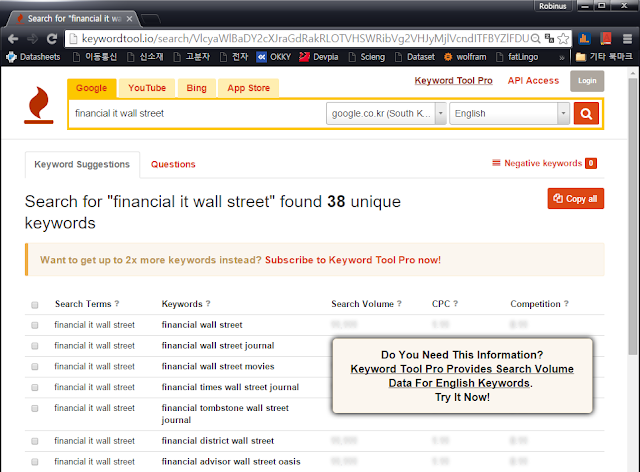
Task: Open the Scieng bookmark
Action: [367, 57]
